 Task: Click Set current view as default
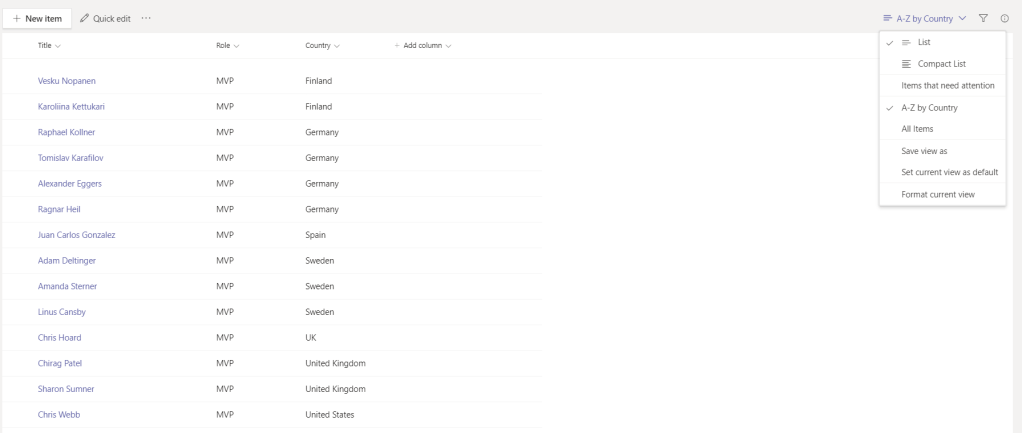point(942,172)
